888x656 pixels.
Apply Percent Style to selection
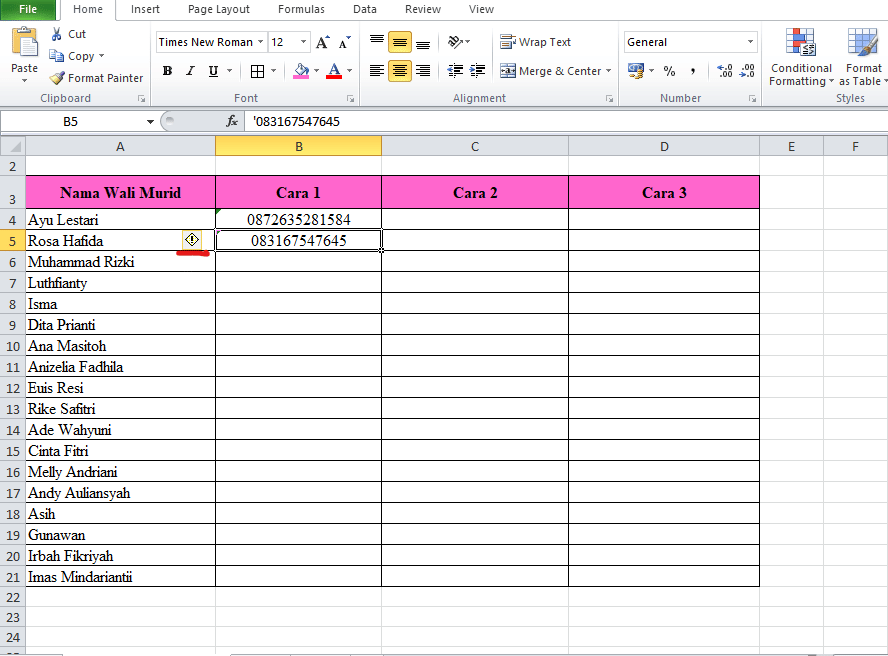point(668,71)
